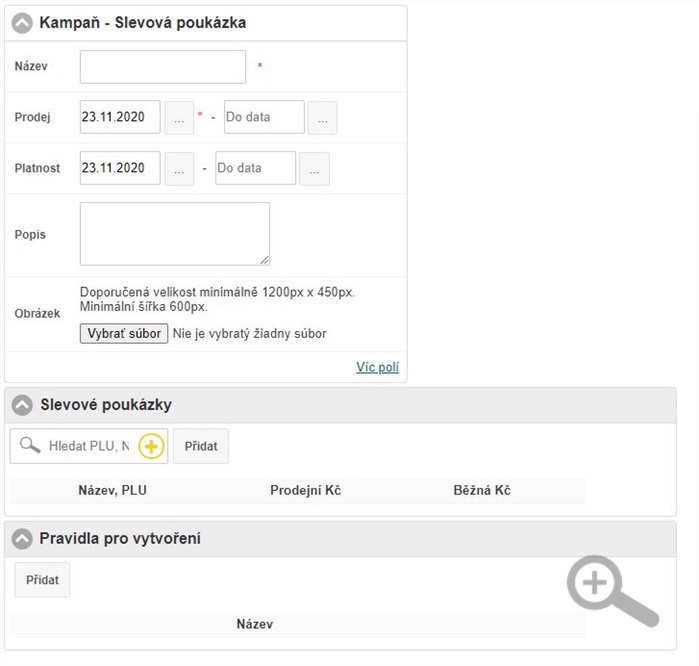Click Přidat under Pravidla pro vytvoření
Viewport: 699px width, 666px height.
pos(42,580)
